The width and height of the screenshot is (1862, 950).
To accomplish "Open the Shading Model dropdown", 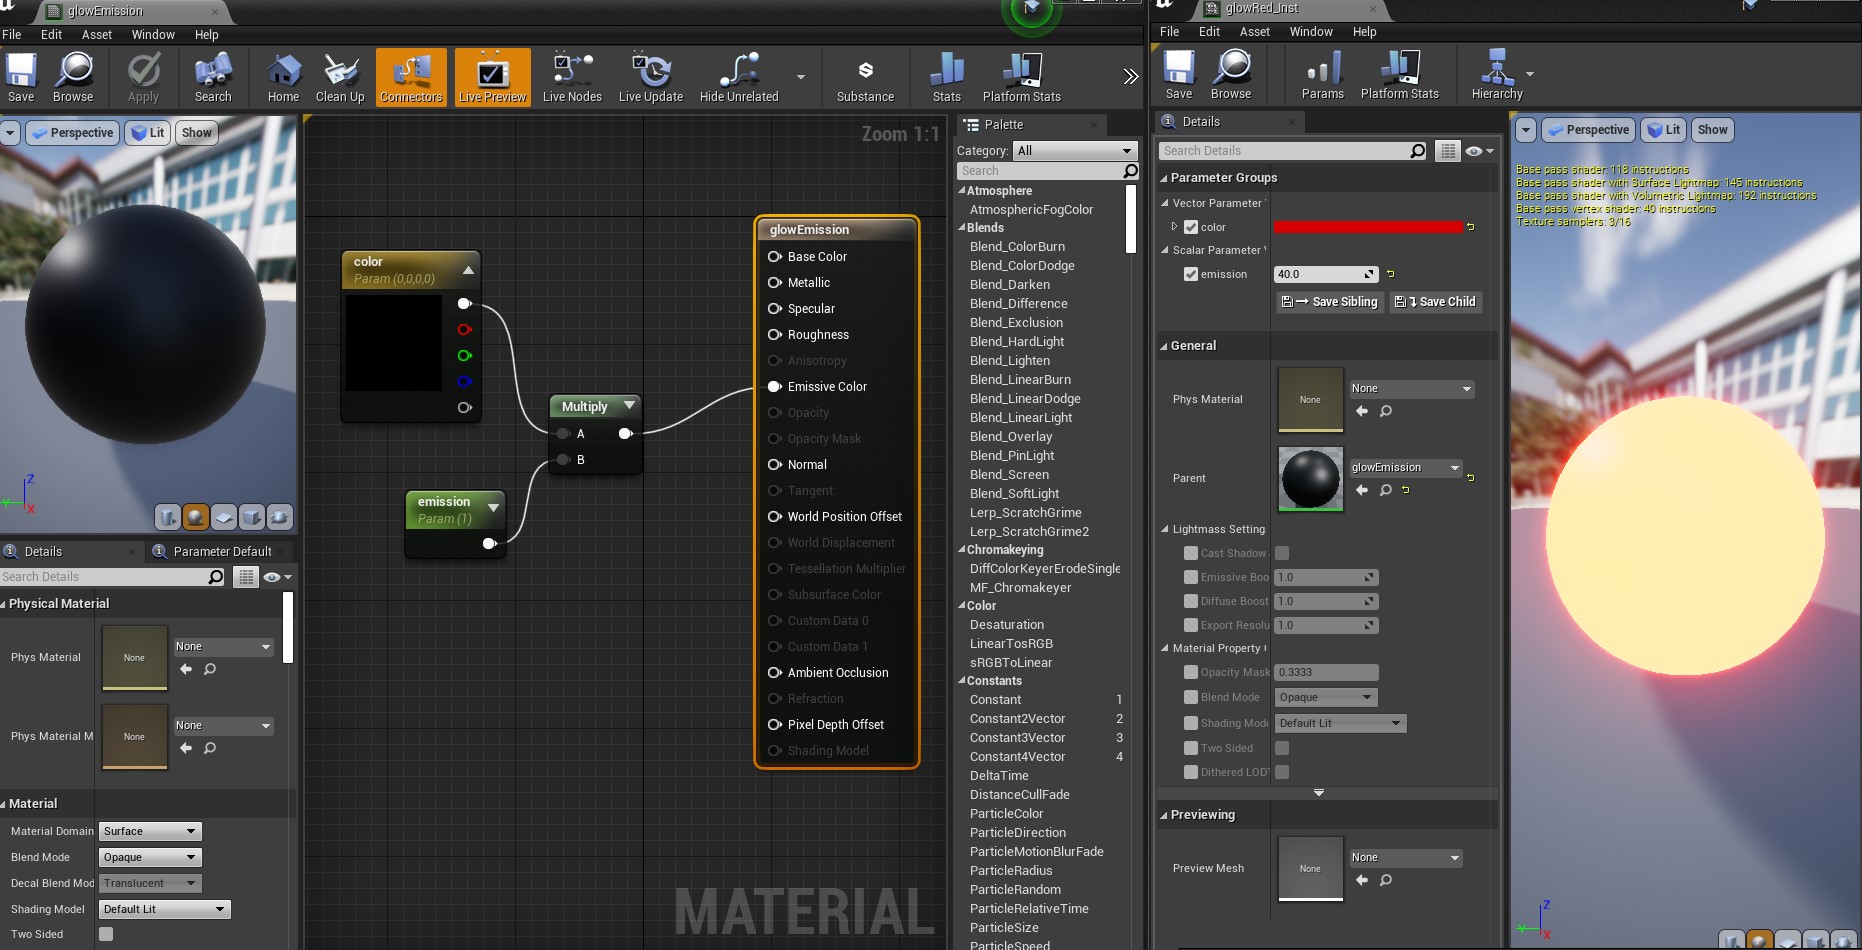I will click(x=164, y=909).
